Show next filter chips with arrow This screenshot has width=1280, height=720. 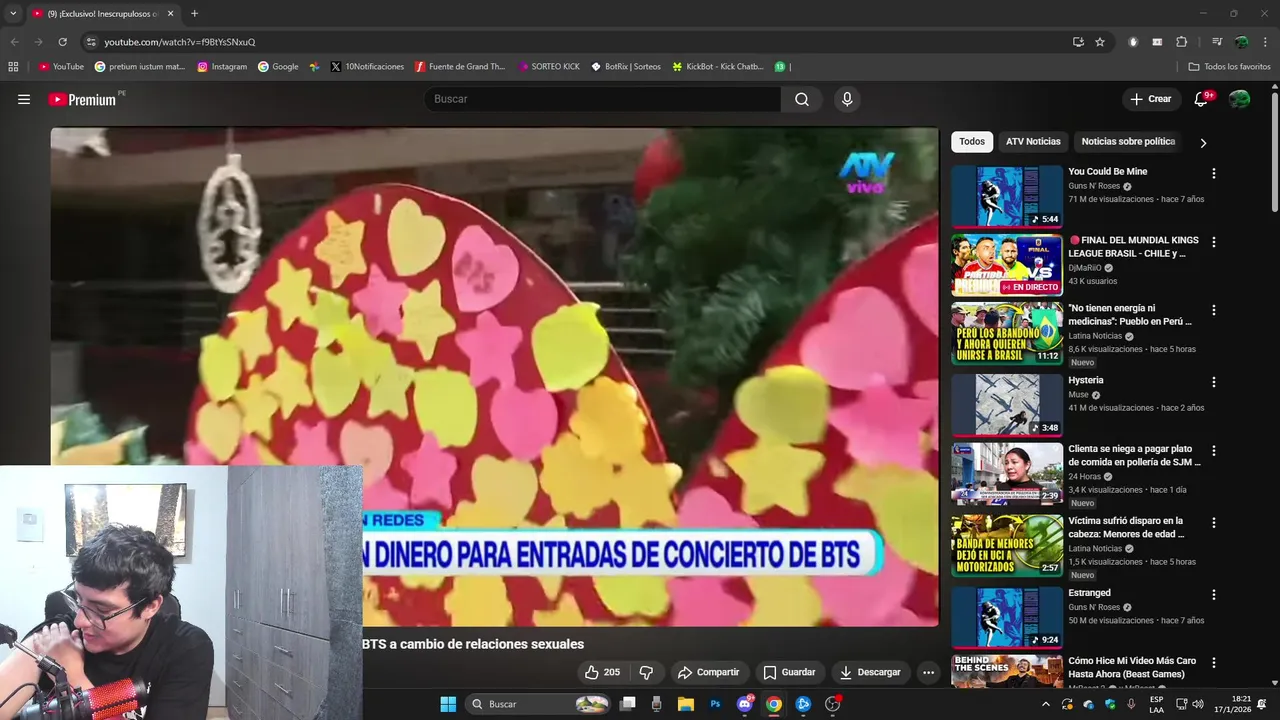point(1203,143)
